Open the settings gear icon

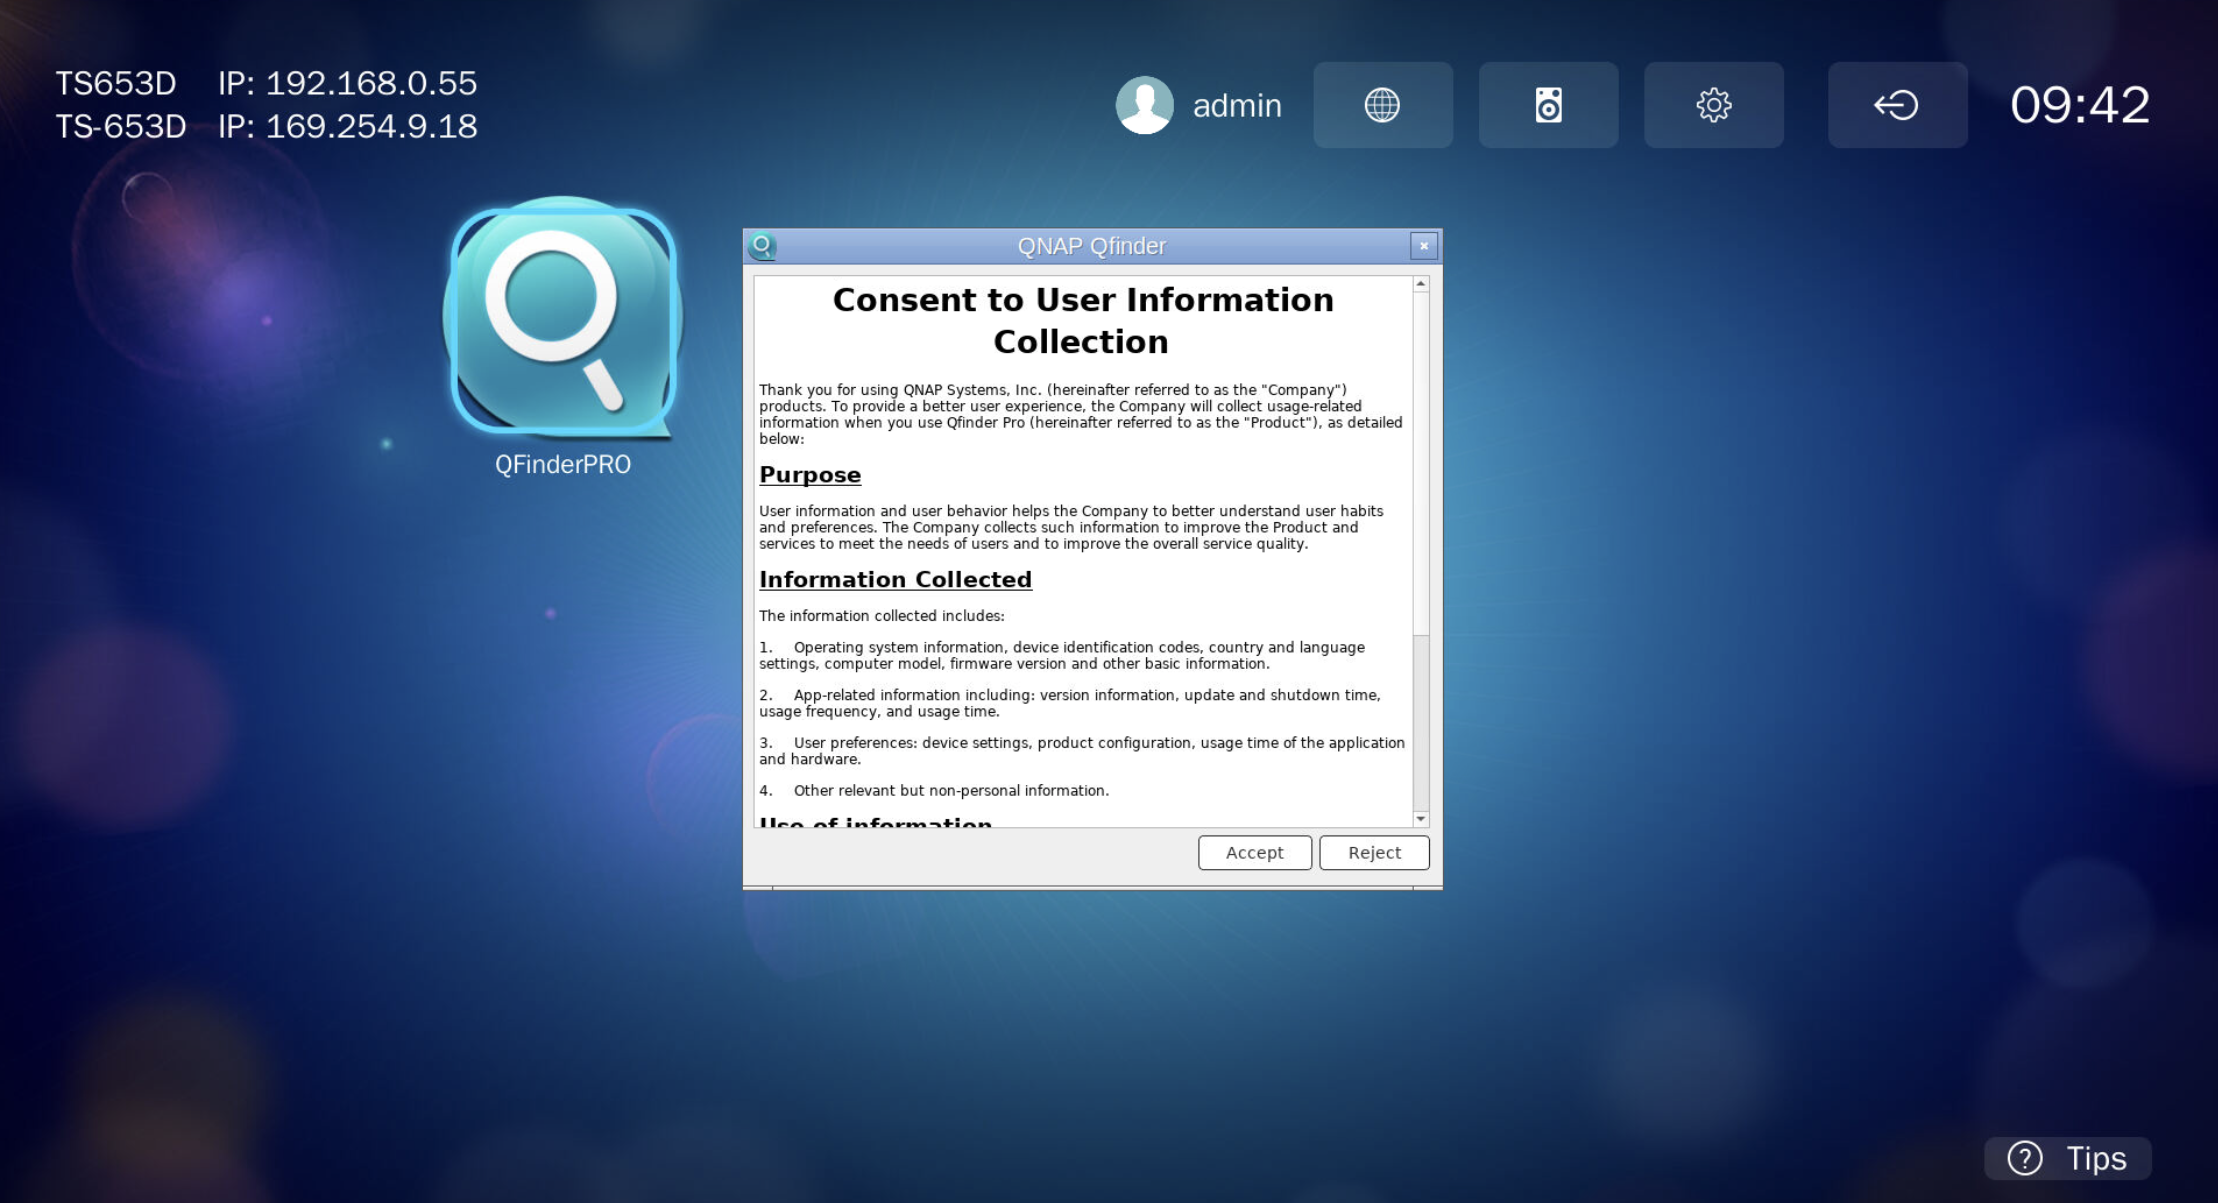[x=1713, y=105]
